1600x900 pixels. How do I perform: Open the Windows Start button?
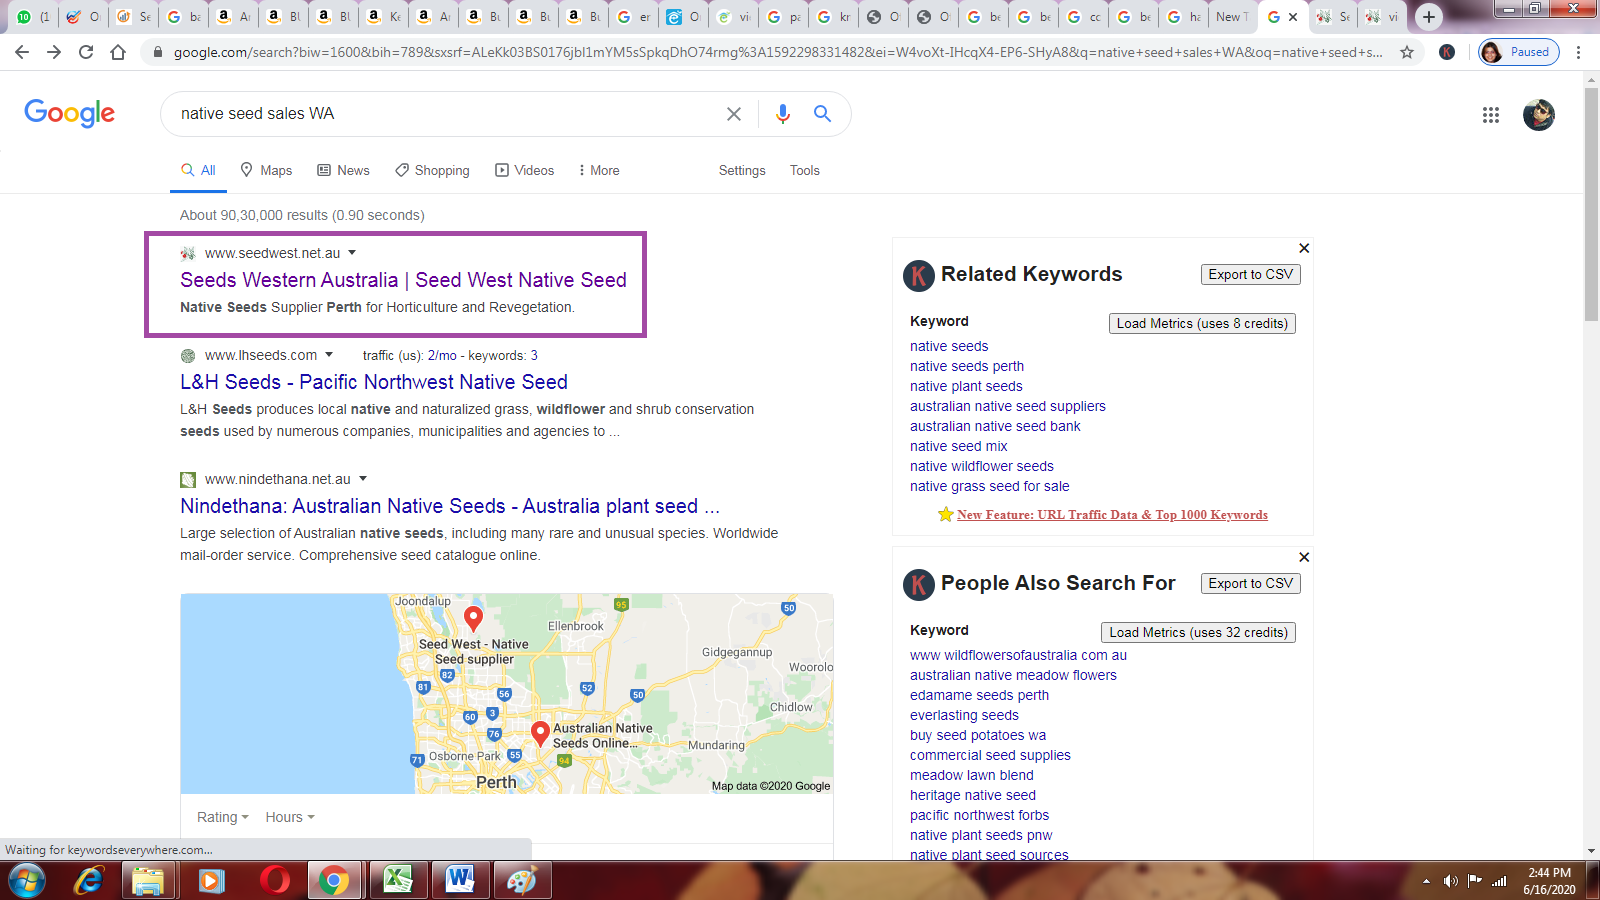pyautogui.click(x=27, y=881)
